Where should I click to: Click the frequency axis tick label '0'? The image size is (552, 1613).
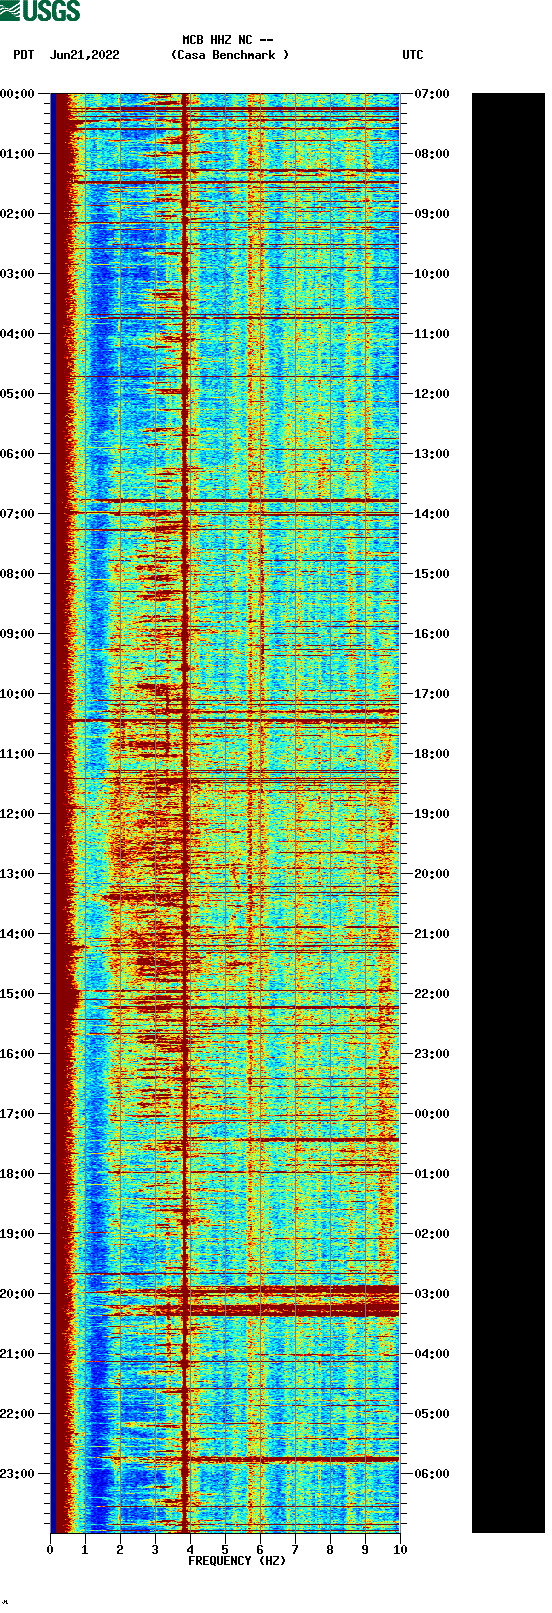pos(50,1550)
